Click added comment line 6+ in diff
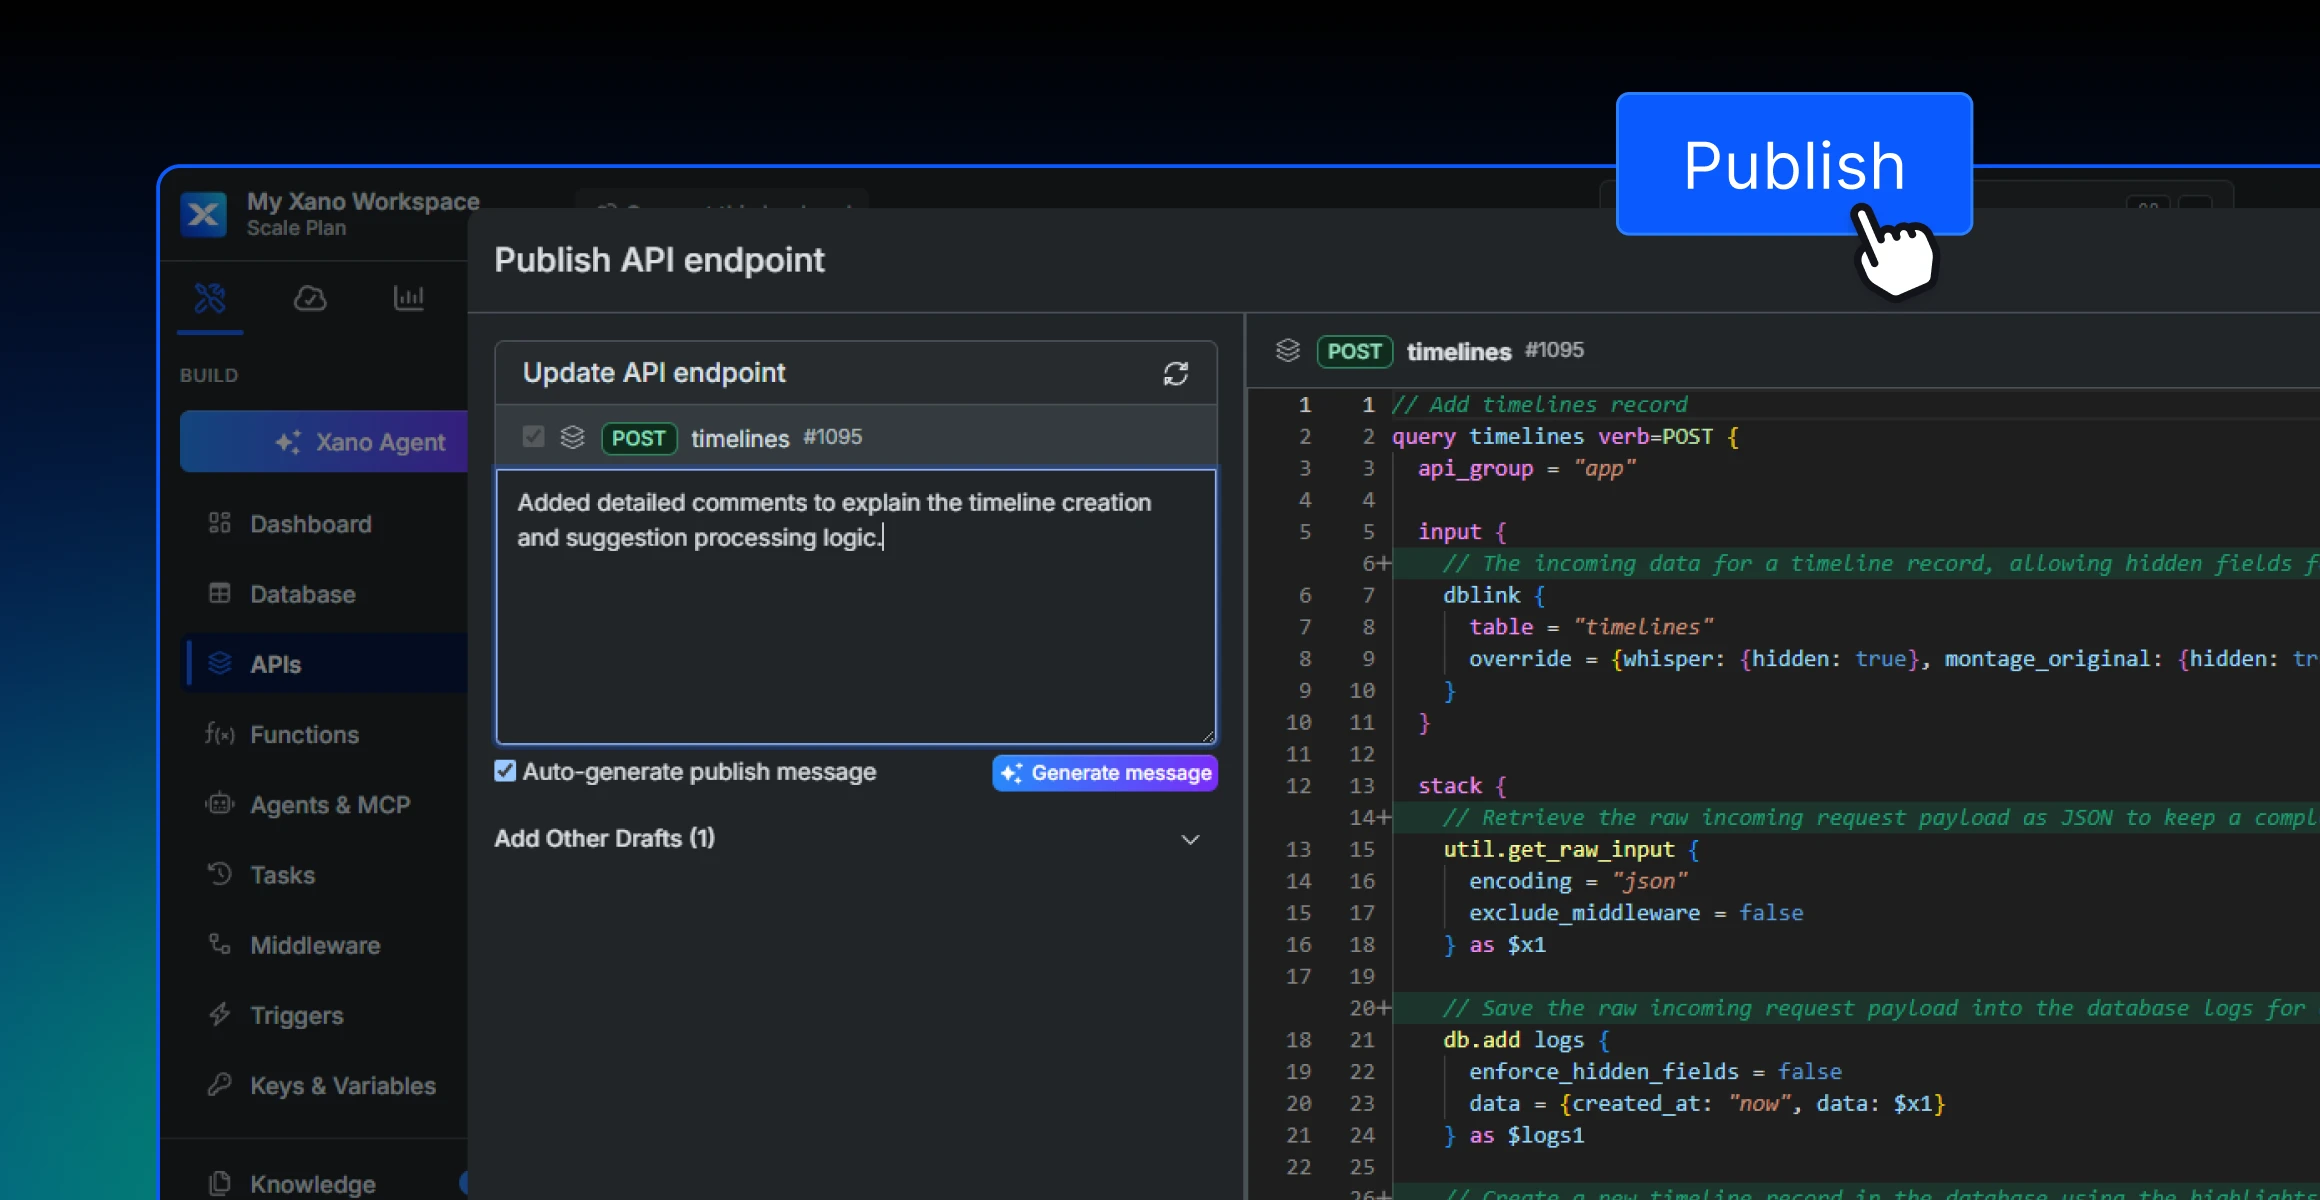This screenshot has width=2320, height=1200. pyautogui.click(x=1856, y=563)
